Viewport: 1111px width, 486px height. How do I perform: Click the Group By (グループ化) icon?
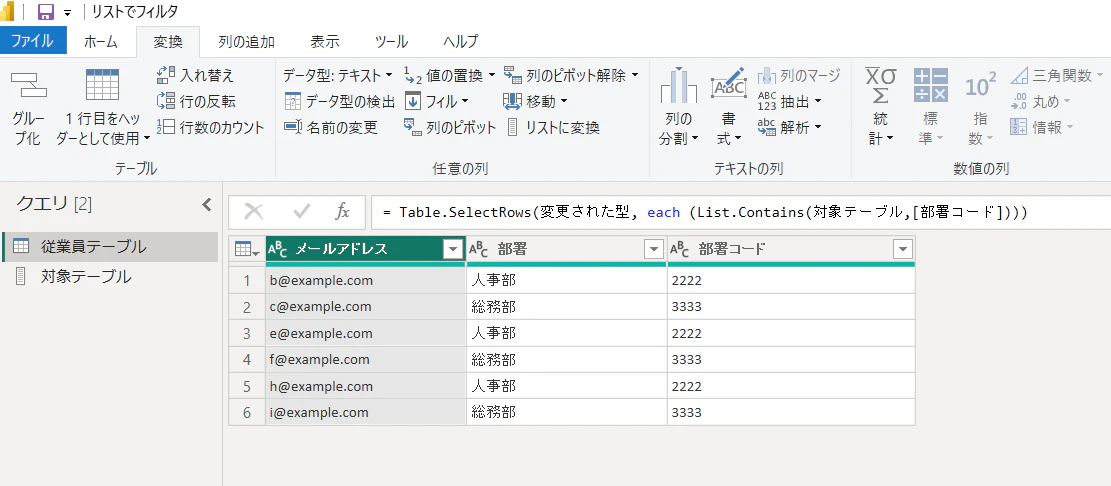[x=28, y=86]
